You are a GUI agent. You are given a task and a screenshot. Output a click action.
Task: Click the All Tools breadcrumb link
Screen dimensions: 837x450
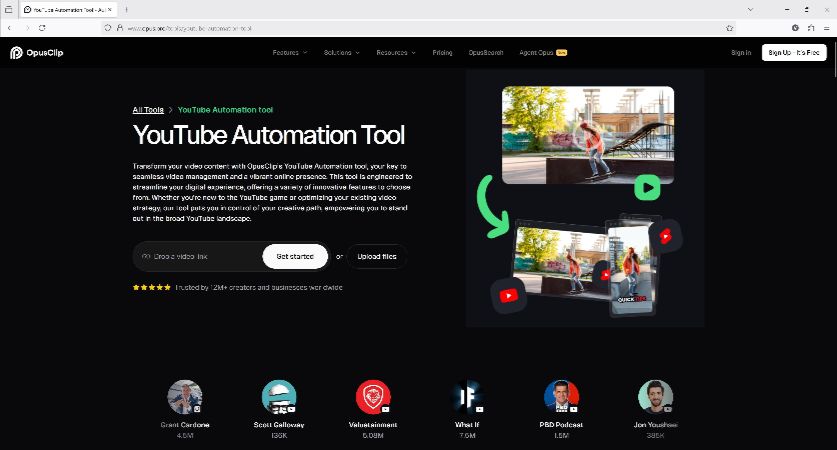tap(148, 110)
